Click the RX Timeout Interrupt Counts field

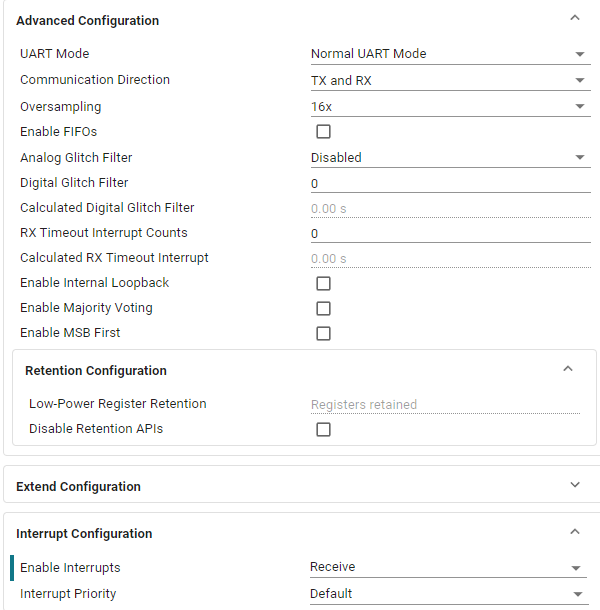[449, 234]
